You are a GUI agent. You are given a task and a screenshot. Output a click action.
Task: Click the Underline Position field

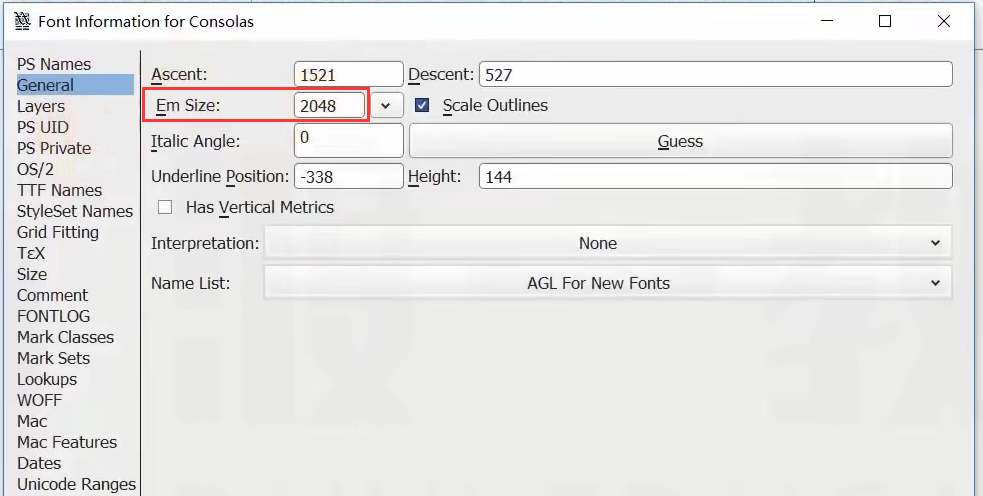pos(349,177)
